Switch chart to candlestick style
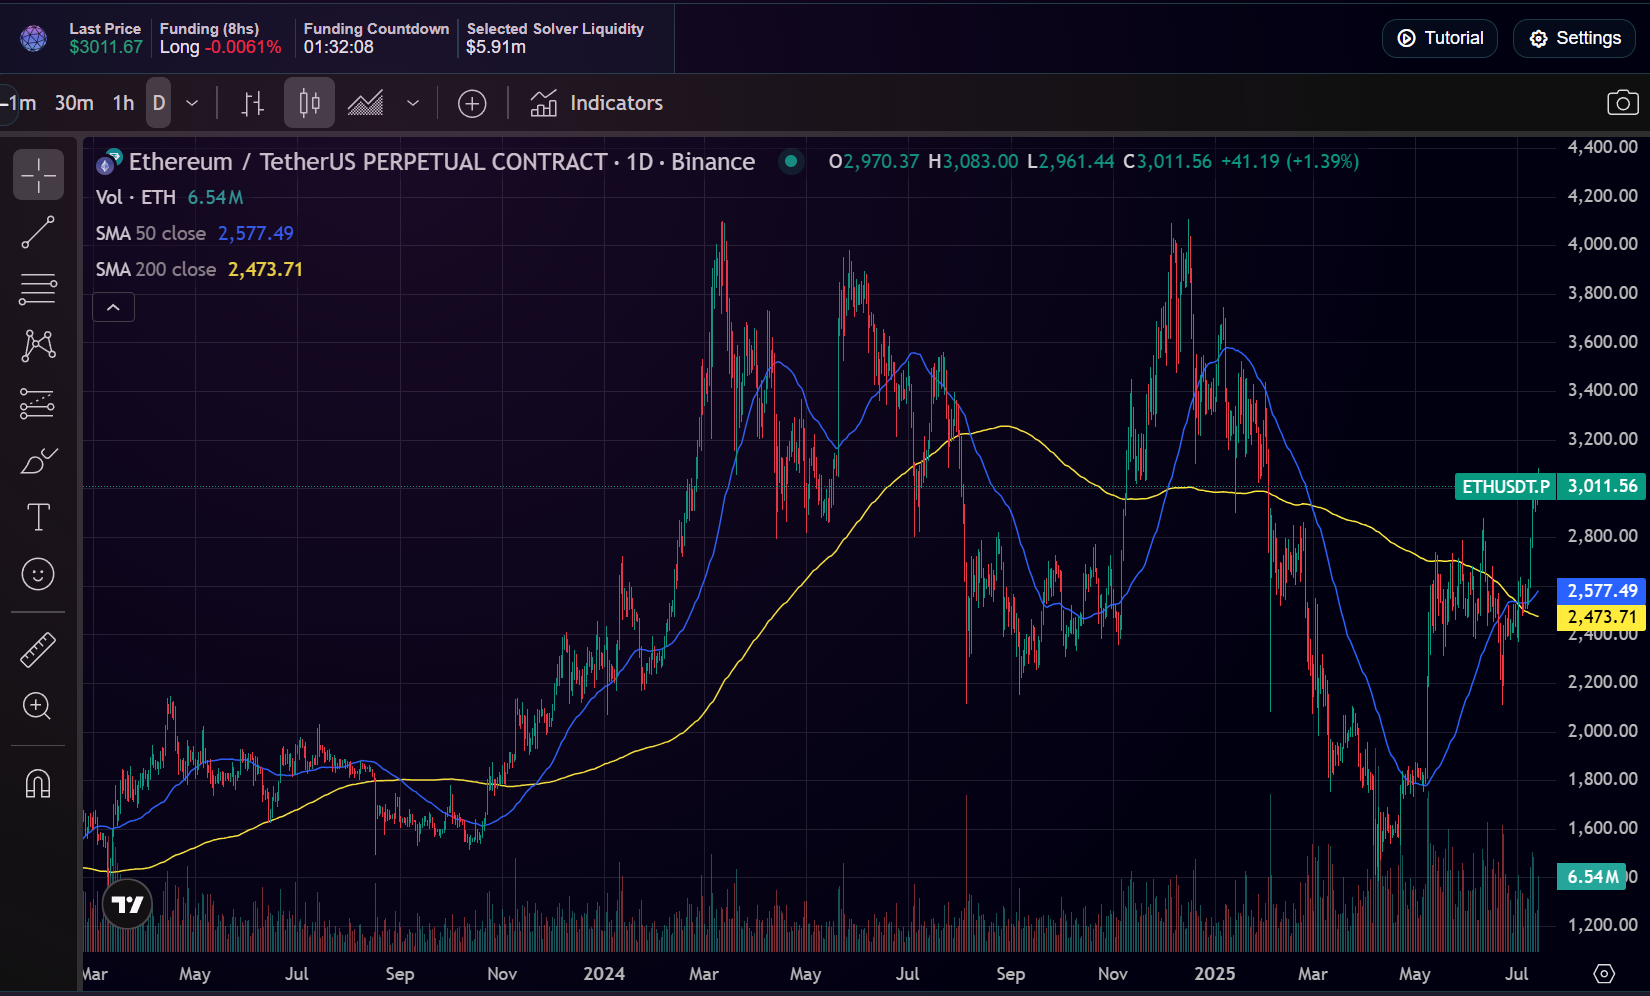Image resolution: width=1650 pixels, height=996 pixels. click(309, 103)
